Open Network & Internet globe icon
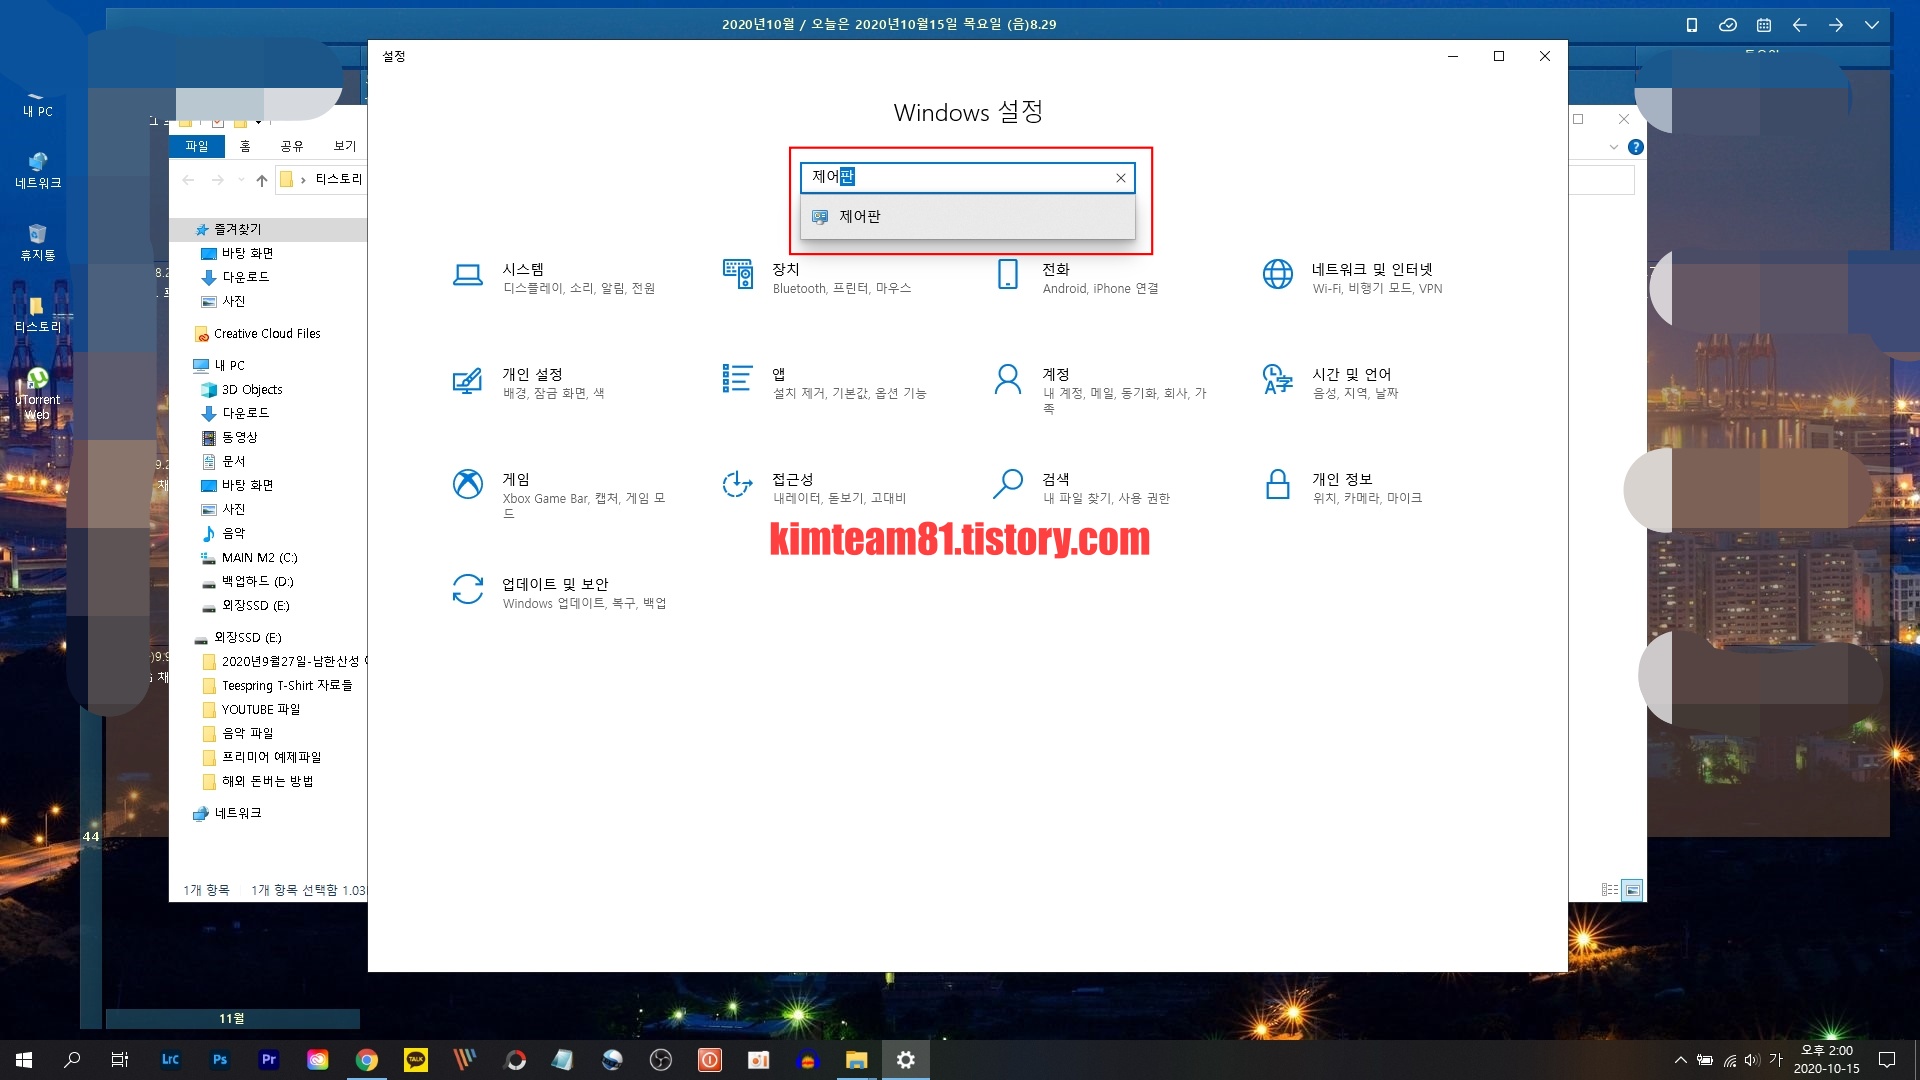 click(x=1277, y=274)
